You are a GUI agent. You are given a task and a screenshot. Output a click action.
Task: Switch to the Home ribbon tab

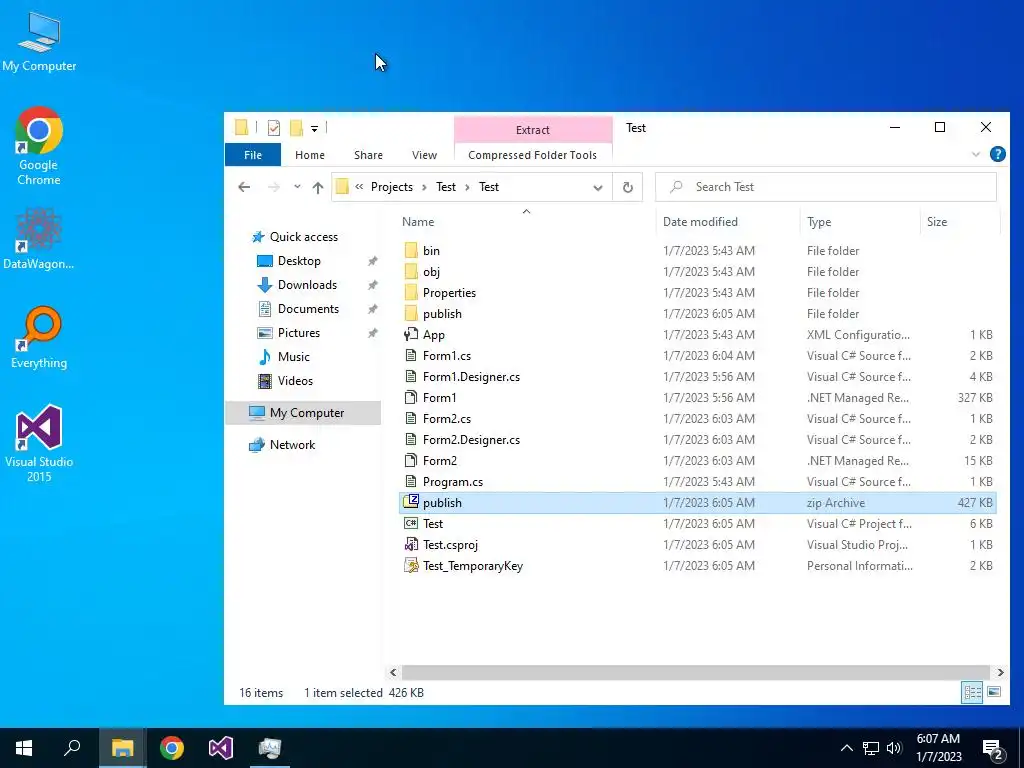tap(310, 155)
